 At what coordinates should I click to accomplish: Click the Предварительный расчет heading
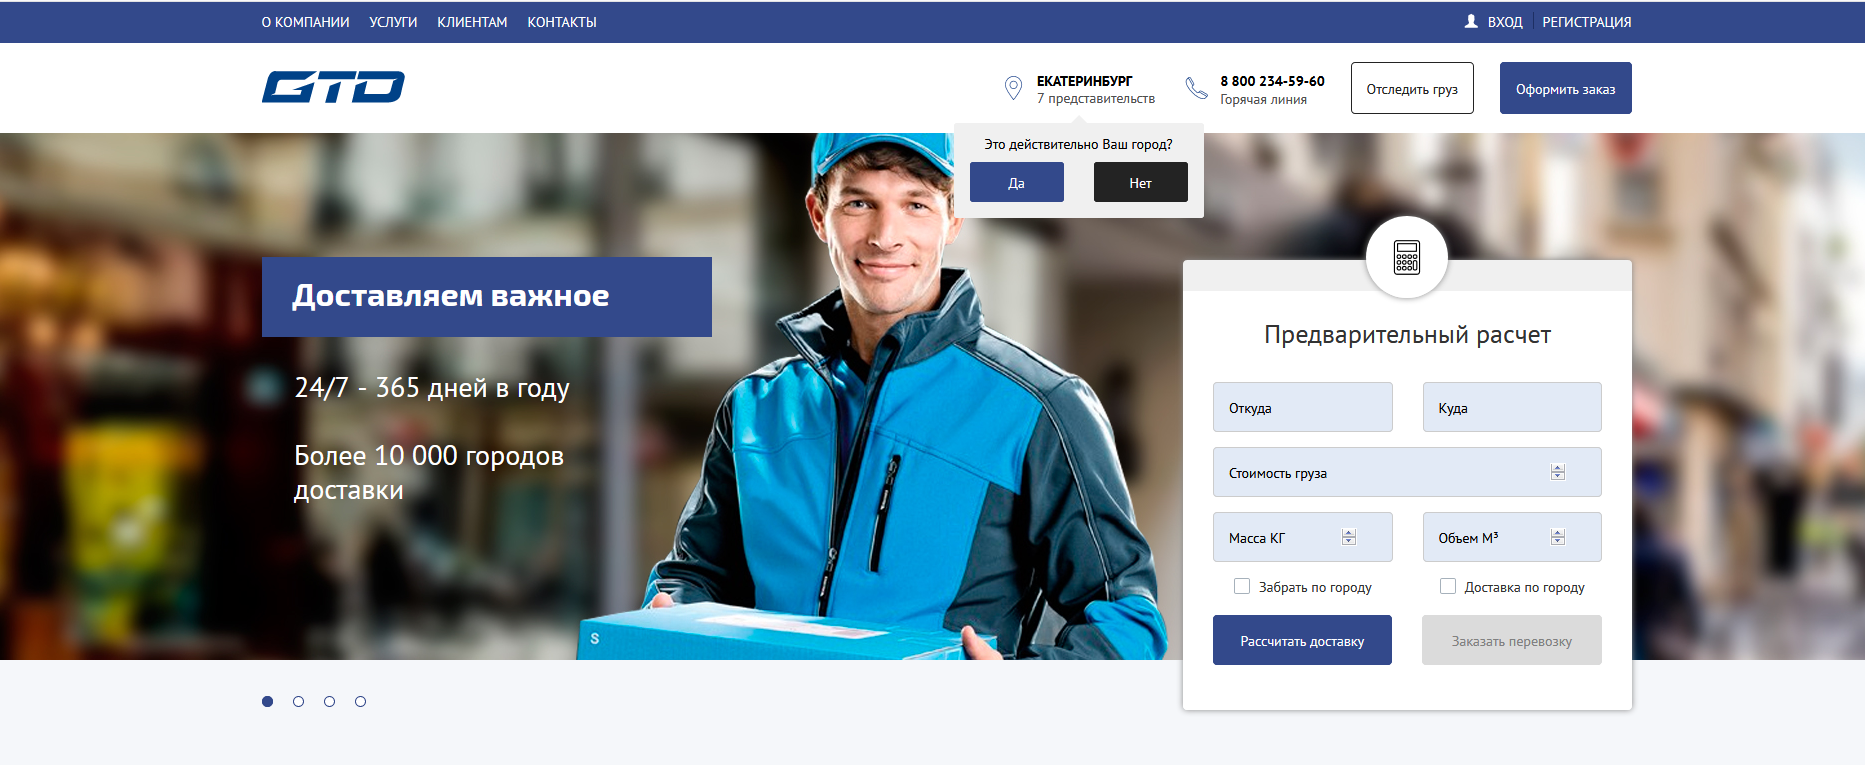[x=1407, y=334]
